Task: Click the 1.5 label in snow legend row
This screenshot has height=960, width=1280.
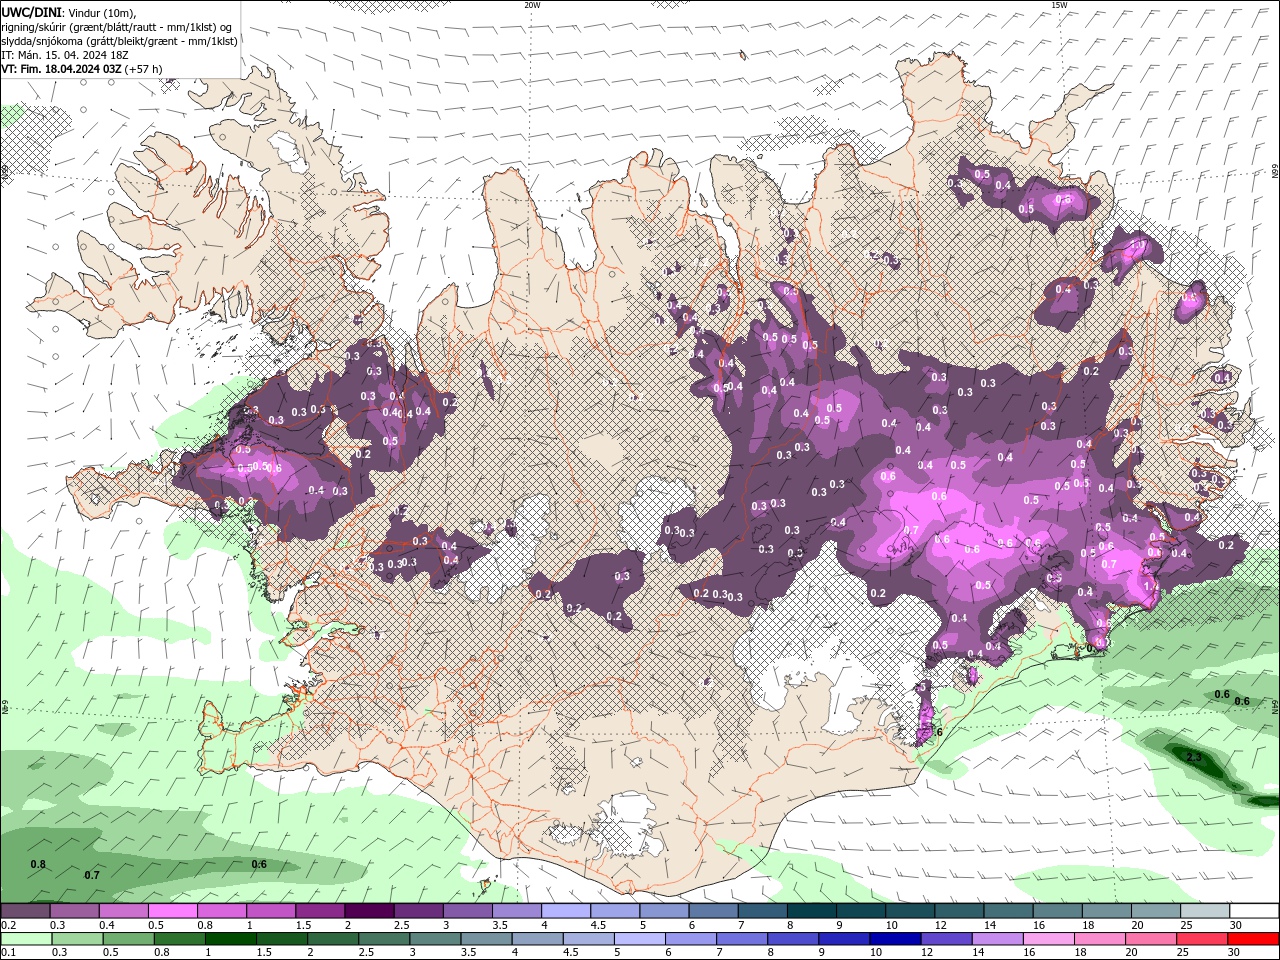Action: click(x=303, y=925)
